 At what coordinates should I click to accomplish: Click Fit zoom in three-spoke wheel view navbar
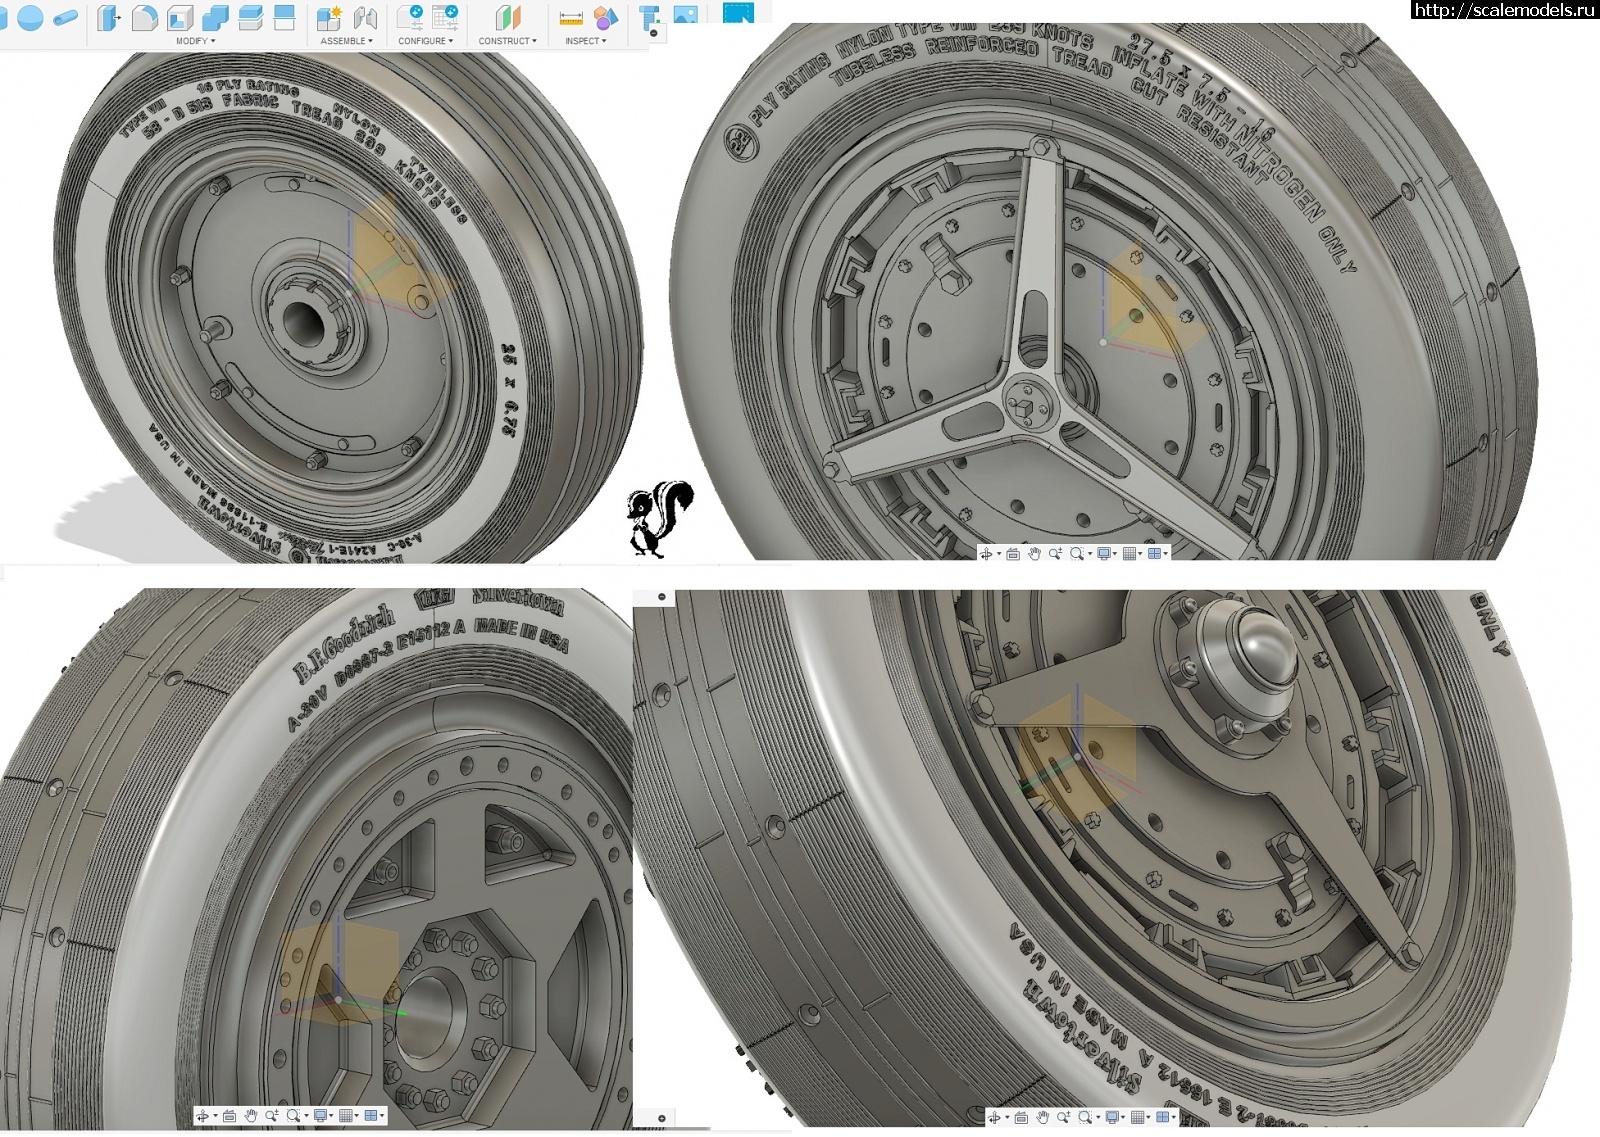pos(1076,553)
